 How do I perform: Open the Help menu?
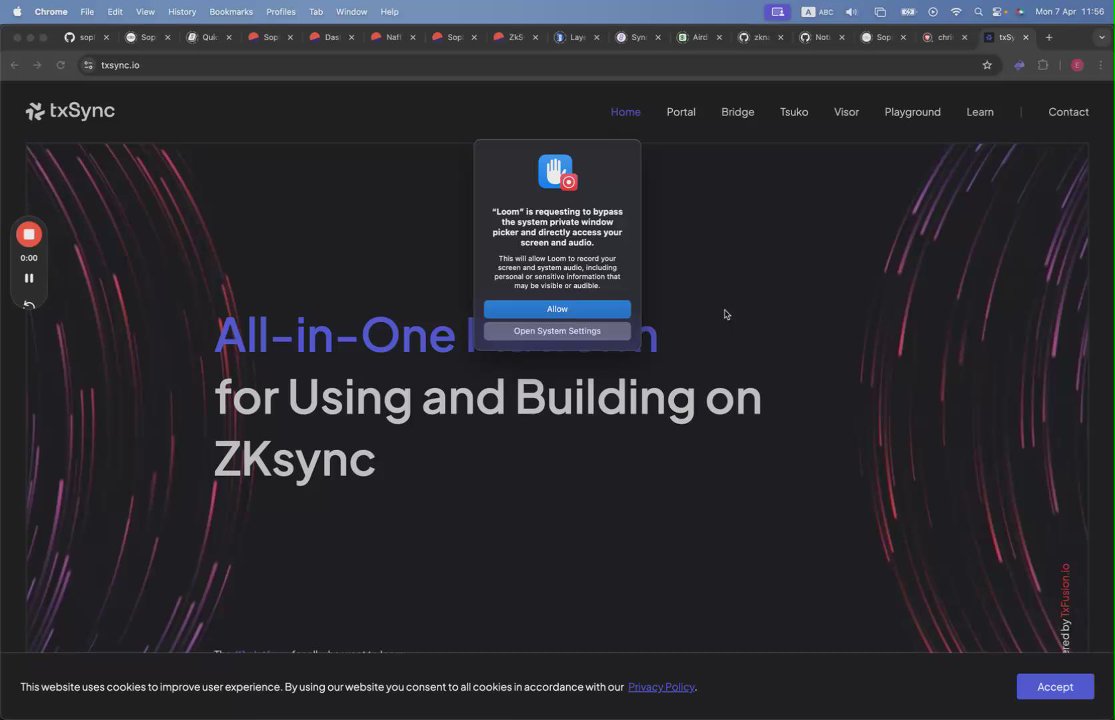[x=389, y=11]
